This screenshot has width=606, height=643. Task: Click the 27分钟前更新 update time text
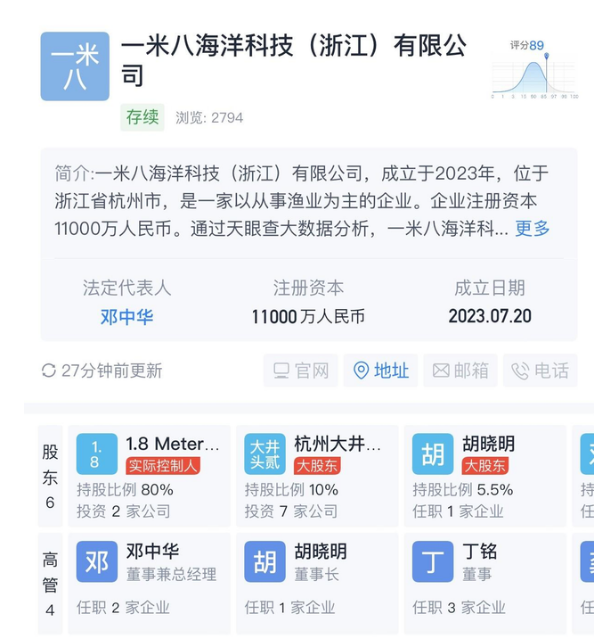[112, 371]
